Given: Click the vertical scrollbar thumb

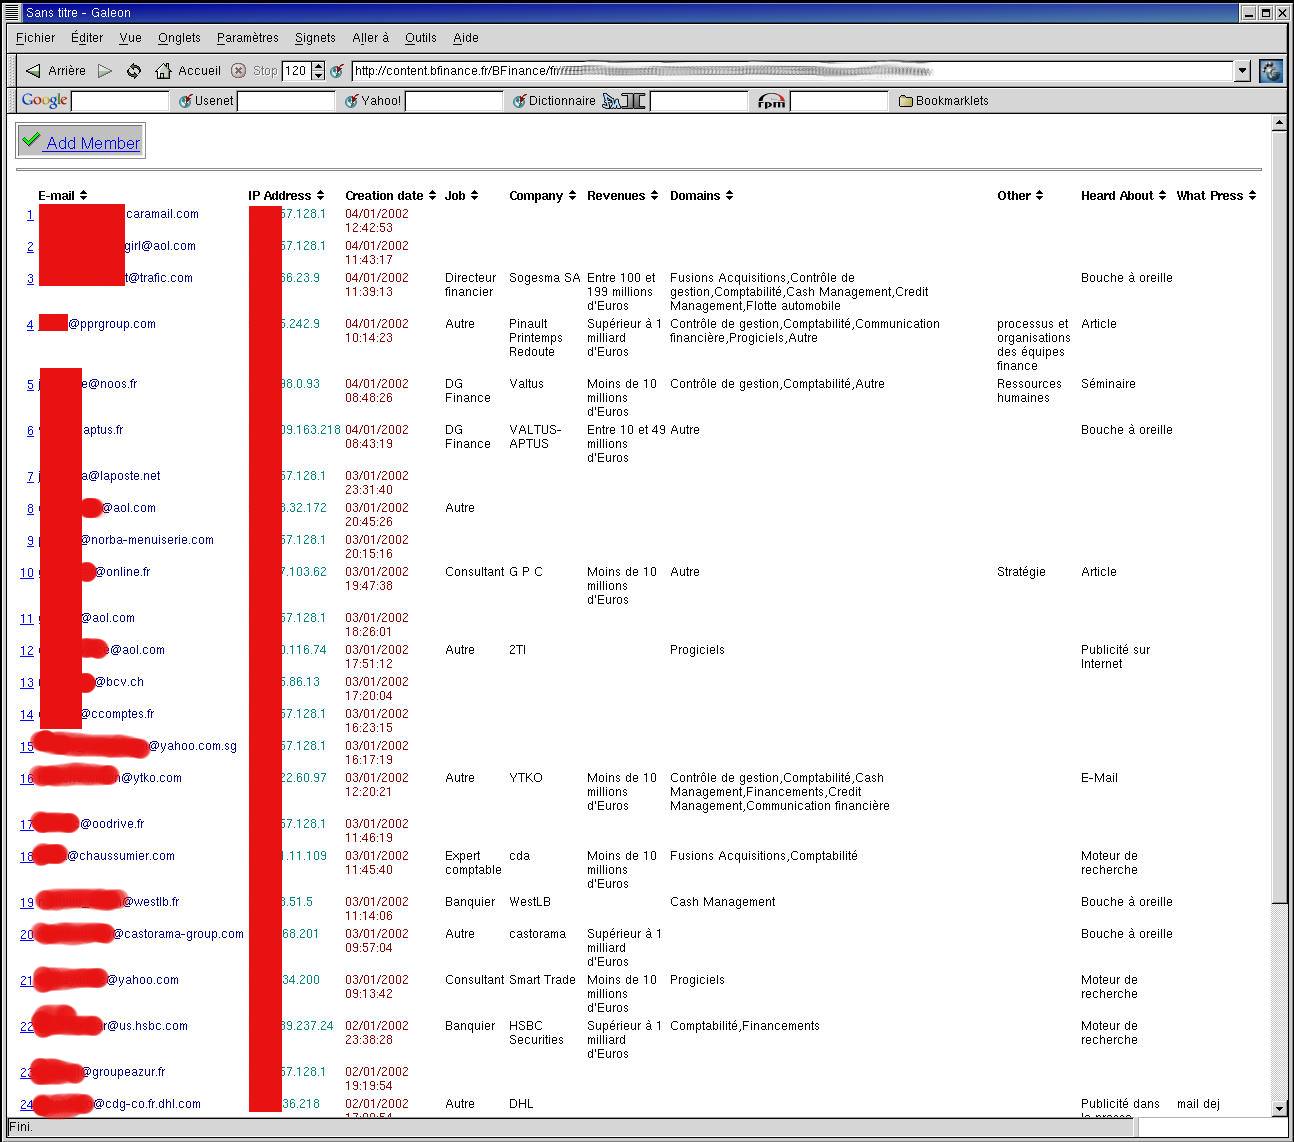Looking at the screenshot, I should point(1278,515).
